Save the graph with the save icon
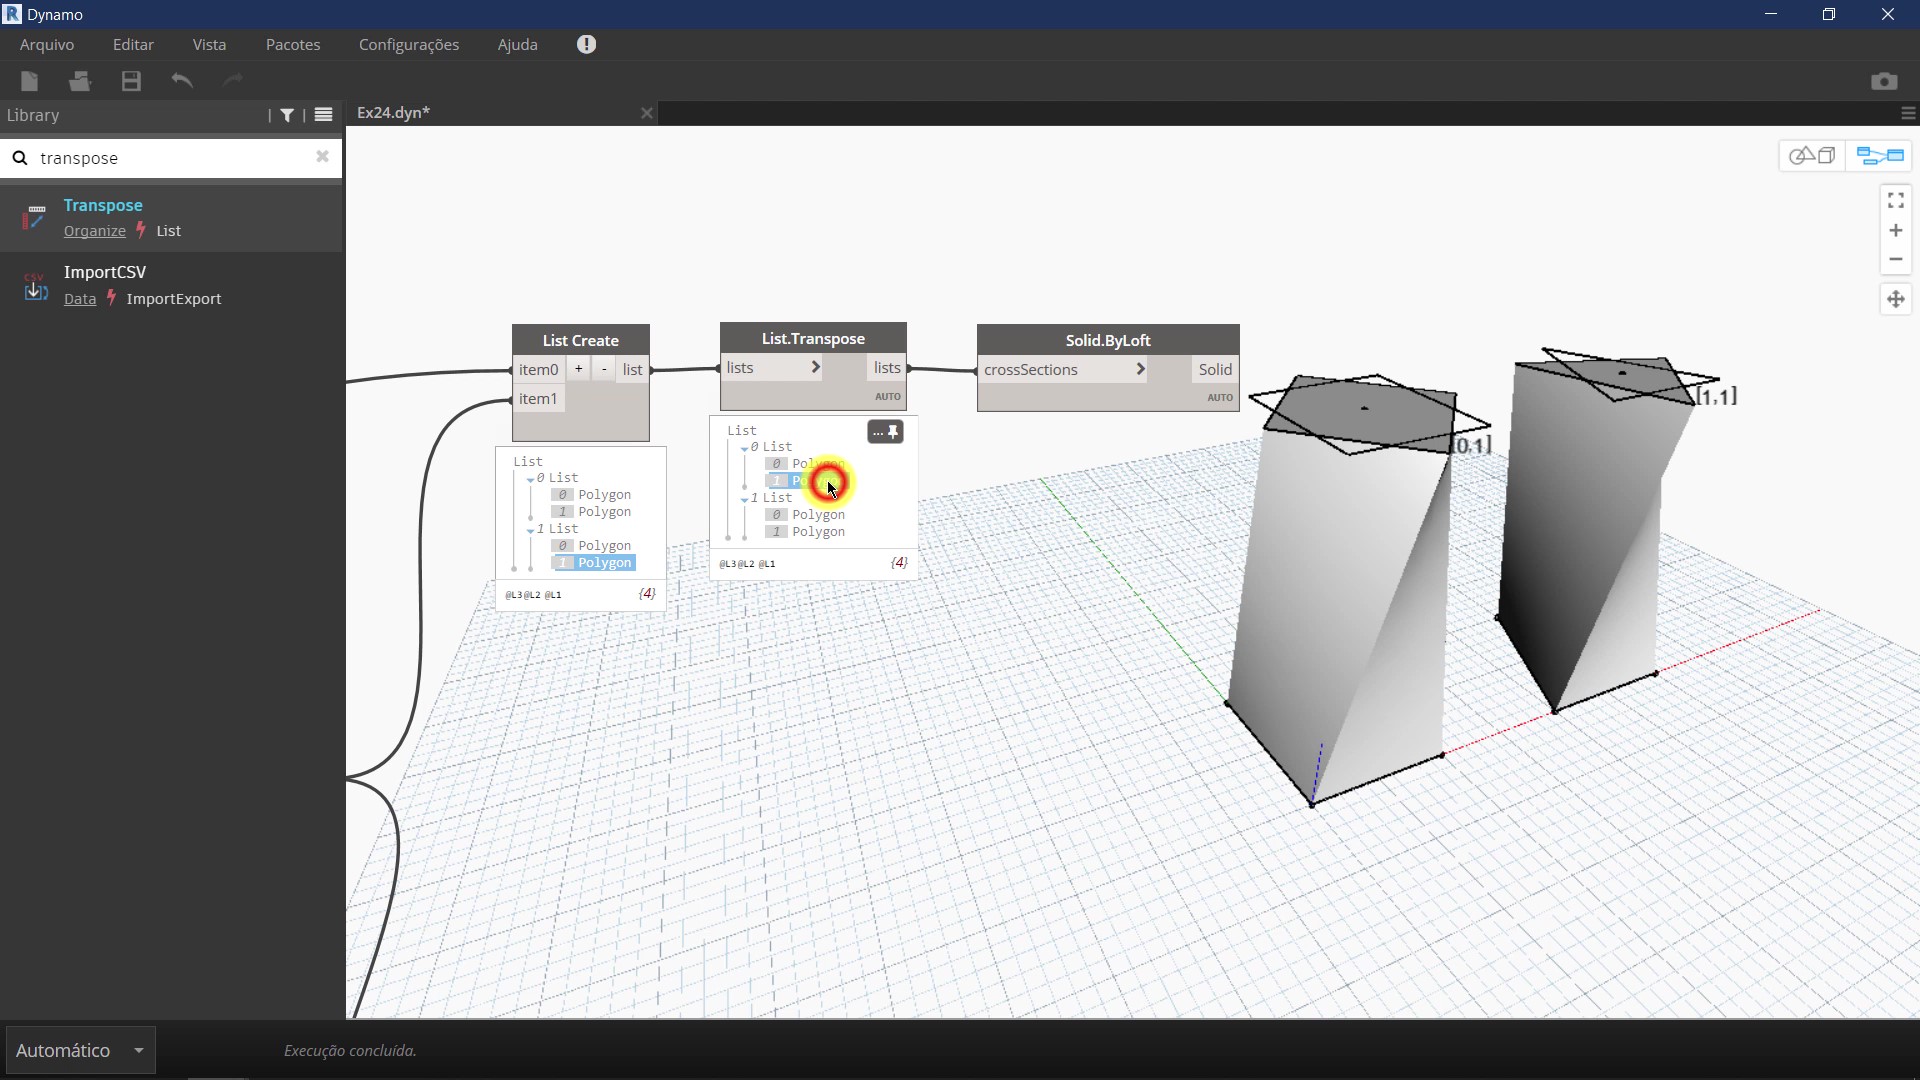The image size is (1920, 1080). pos(131,81)
